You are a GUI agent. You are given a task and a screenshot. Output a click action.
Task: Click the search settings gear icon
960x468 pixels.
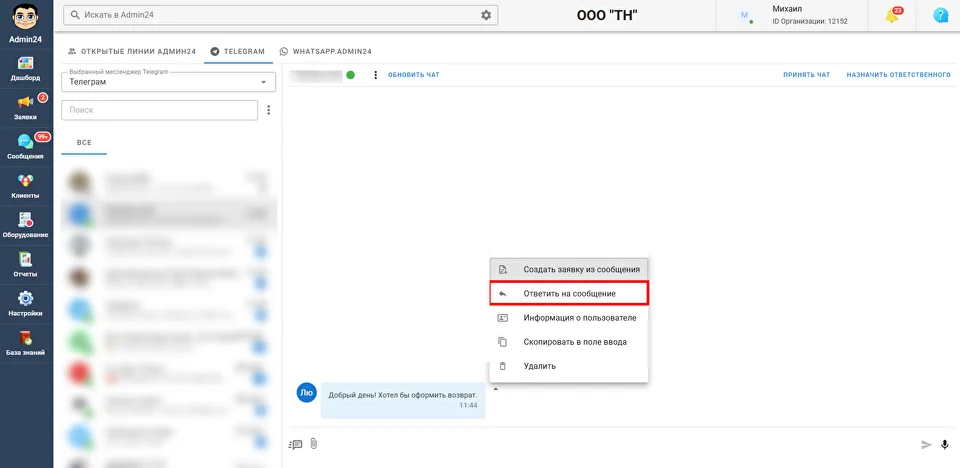tap(486, 15)
